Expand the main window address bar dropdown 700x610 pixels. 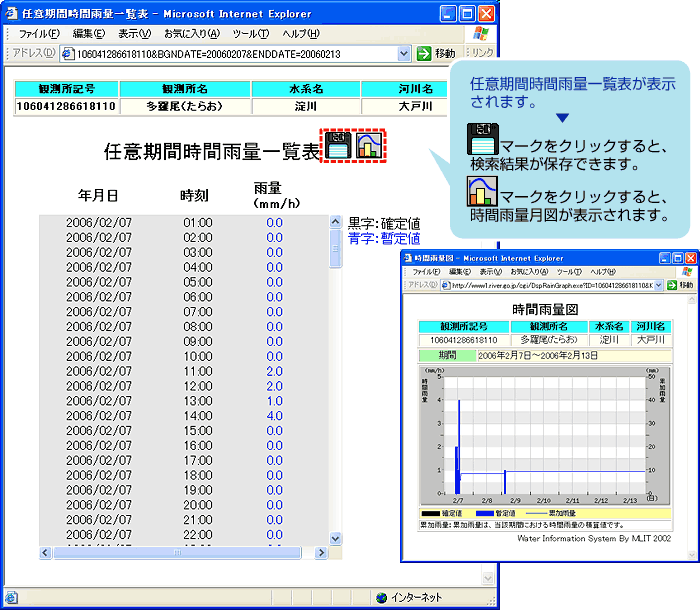coord(404,53)
